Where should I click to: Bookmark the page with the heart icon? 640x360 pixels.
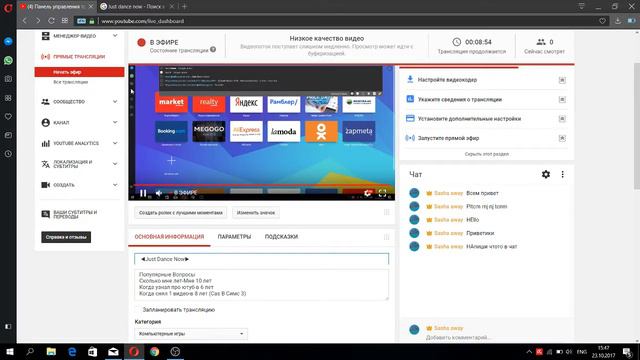point(602,21)
